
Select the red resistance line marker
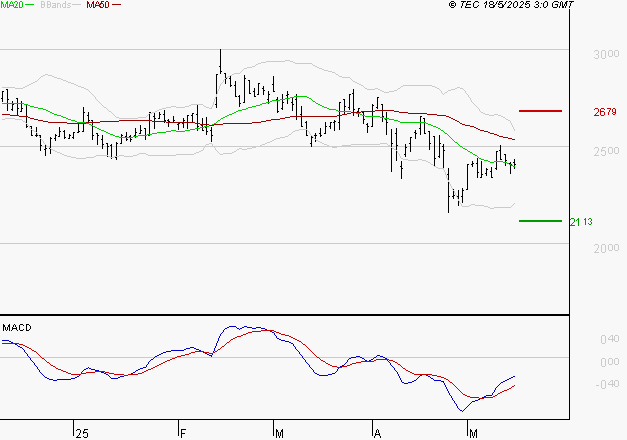click(x=541, y=111)
